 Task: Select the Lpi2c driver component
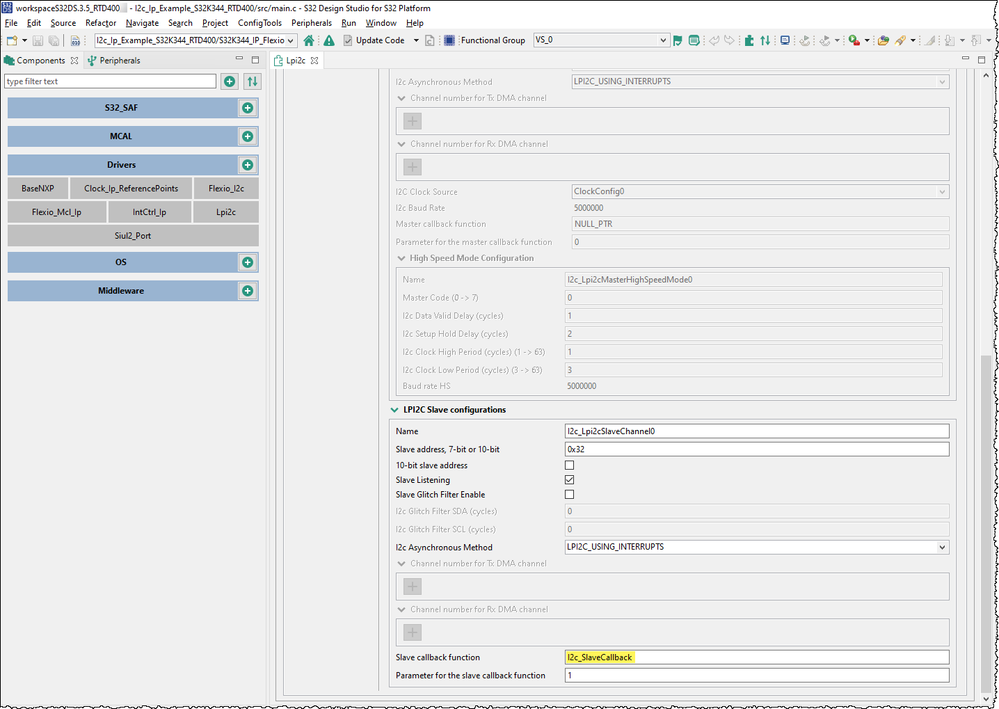point(226,212)
